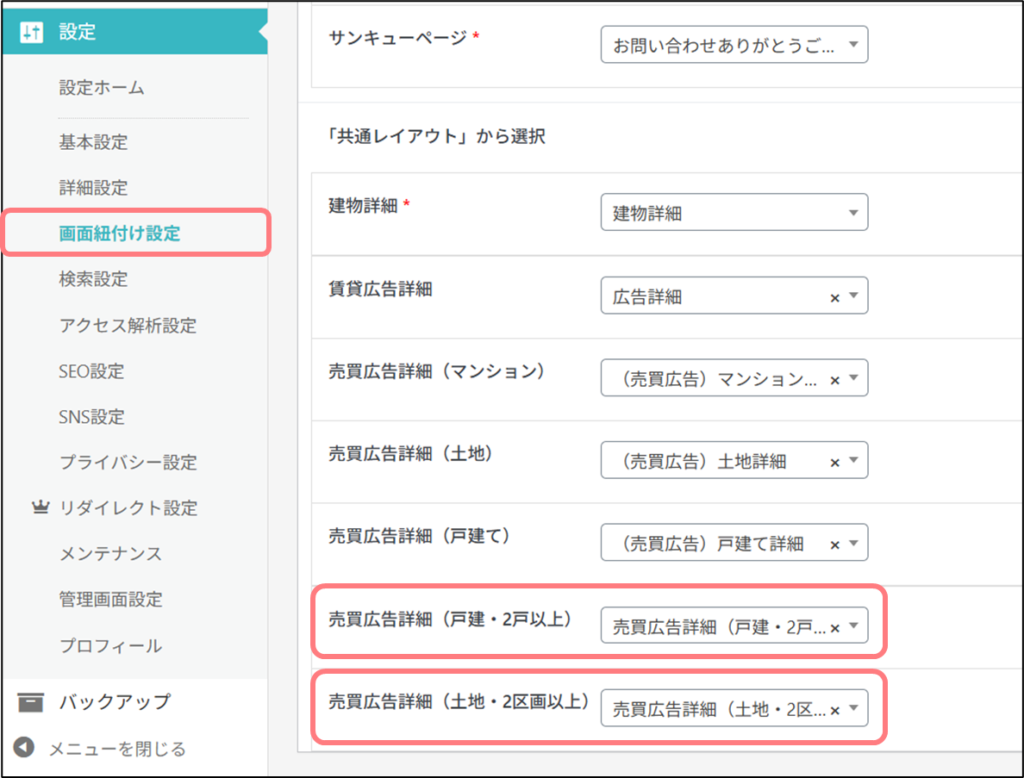Image resolution: width=1024 pixels, height=778 pixels.
Task: Click the crown icon beside リダイレクト設定
Action: pyautogui.click(x=40, y=508)
